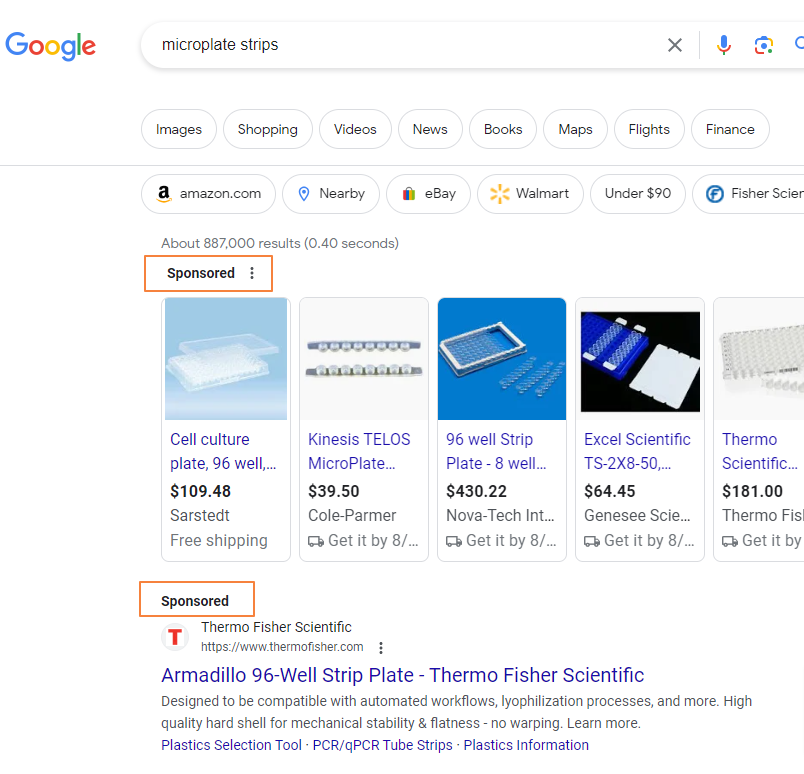Click delivery truck icon on Nova-Tech card
Screen dimensions: 804x774
(454, 542)
